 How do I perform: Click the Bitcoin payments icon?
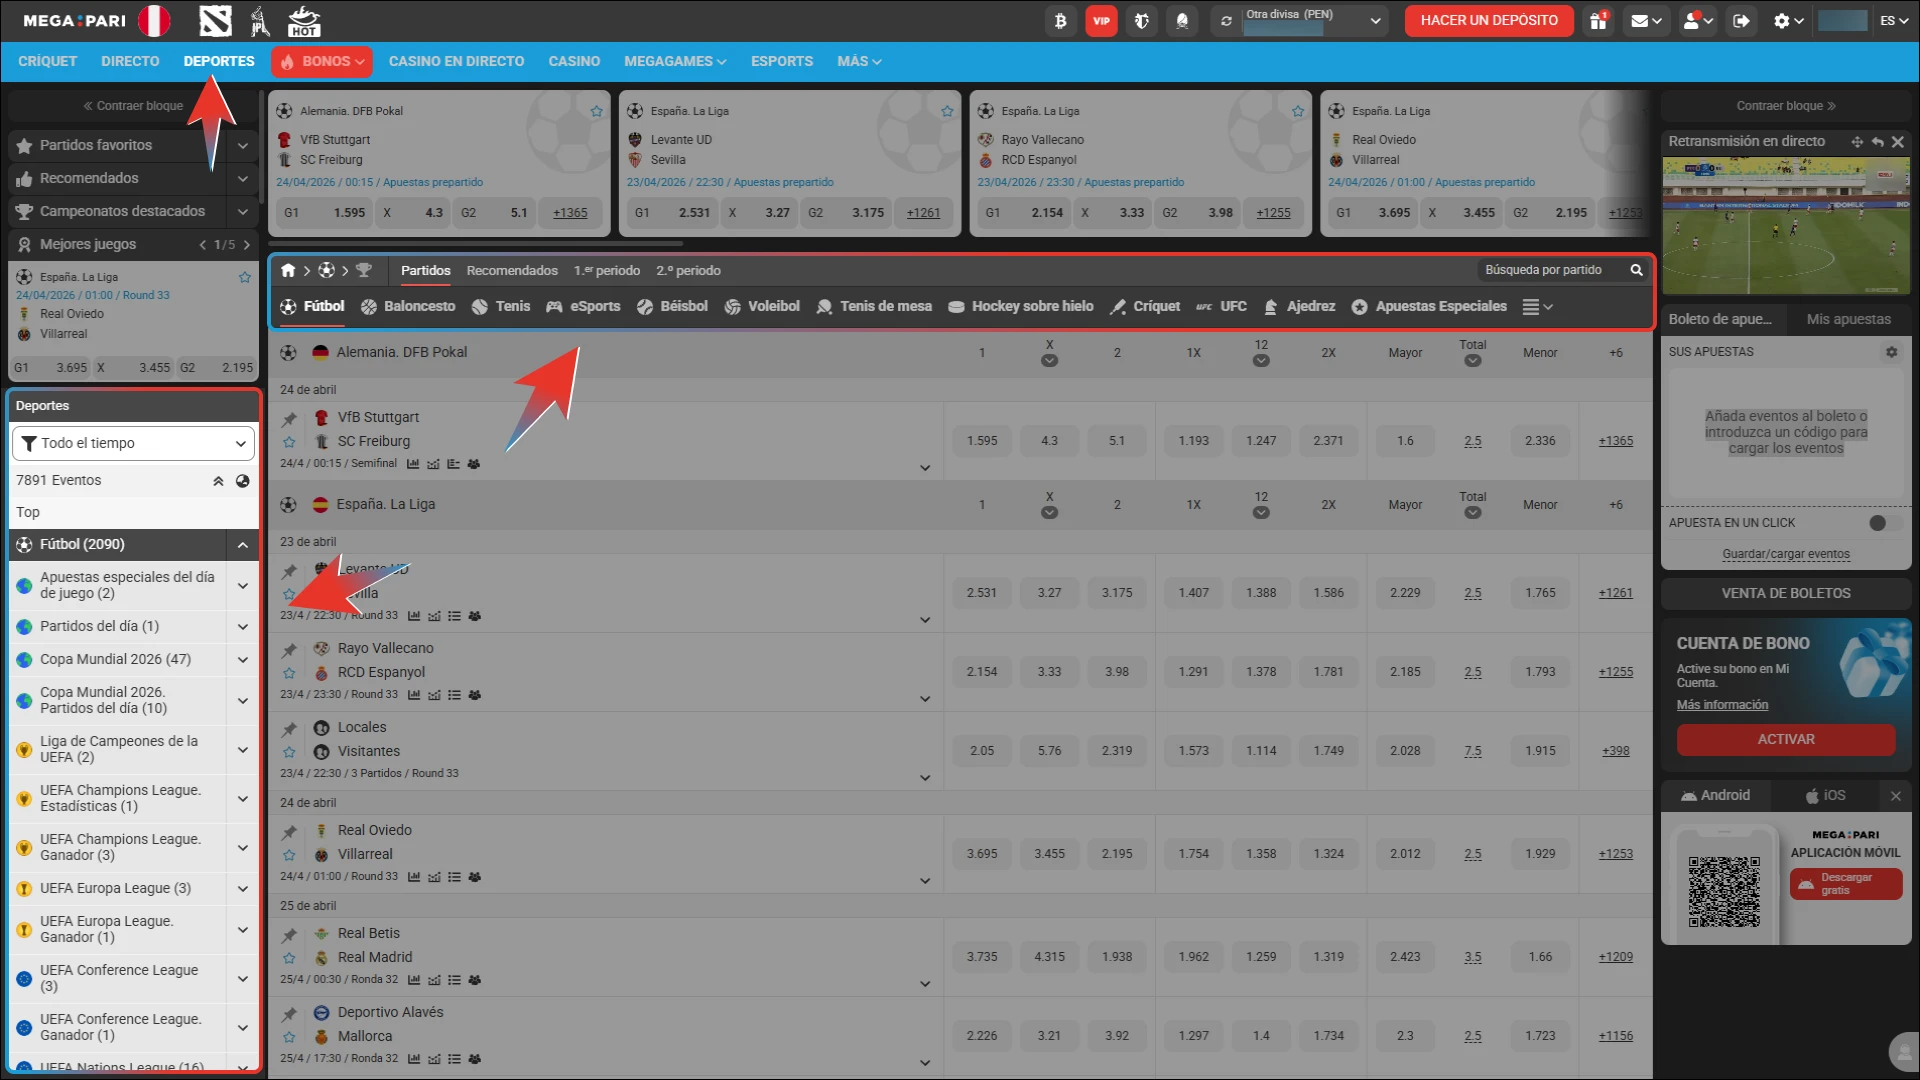tap(1060, 21)
